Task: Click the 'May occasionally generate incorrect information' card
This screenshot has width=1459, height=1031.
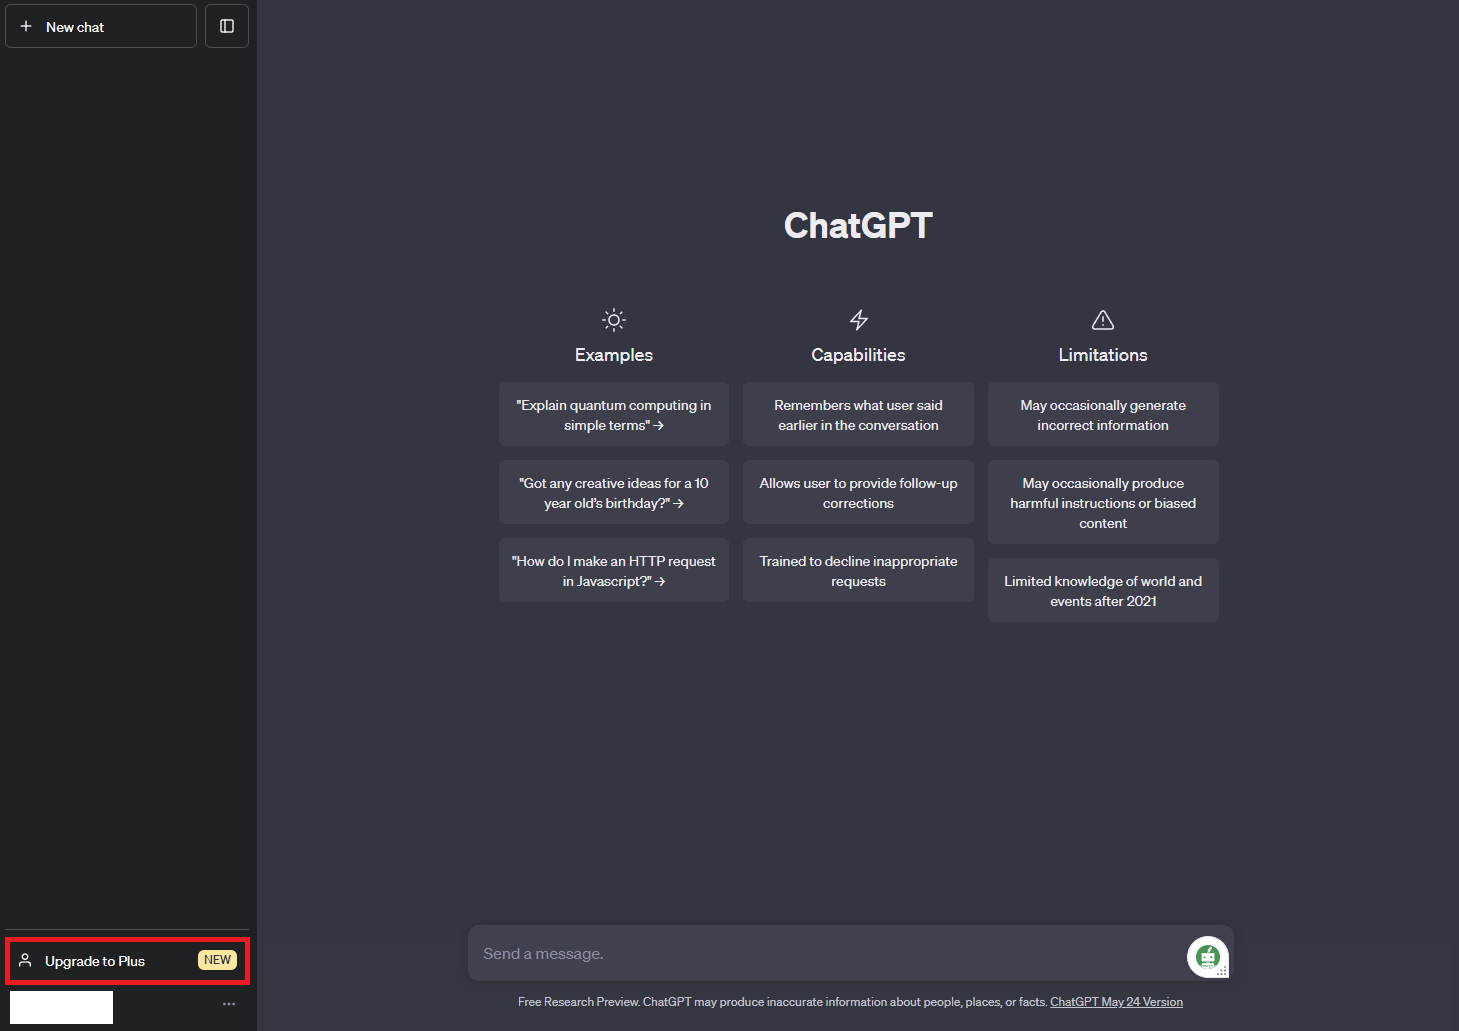Action: [x=1103, y=414]
